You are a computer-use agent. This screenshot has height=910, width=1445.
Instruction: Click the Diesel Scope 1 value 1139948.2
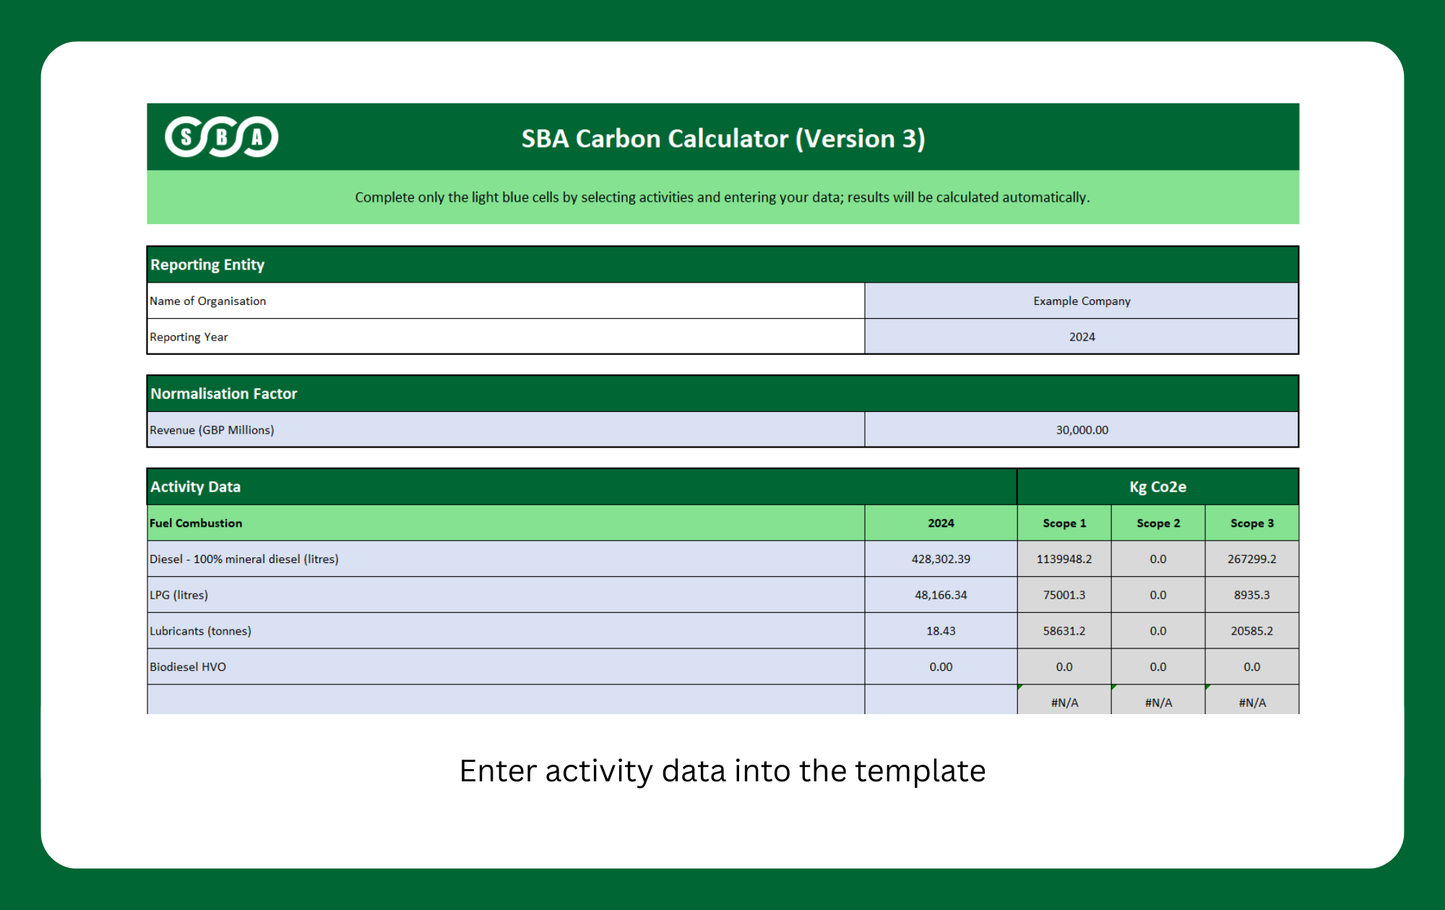[x=1064, y=559]
